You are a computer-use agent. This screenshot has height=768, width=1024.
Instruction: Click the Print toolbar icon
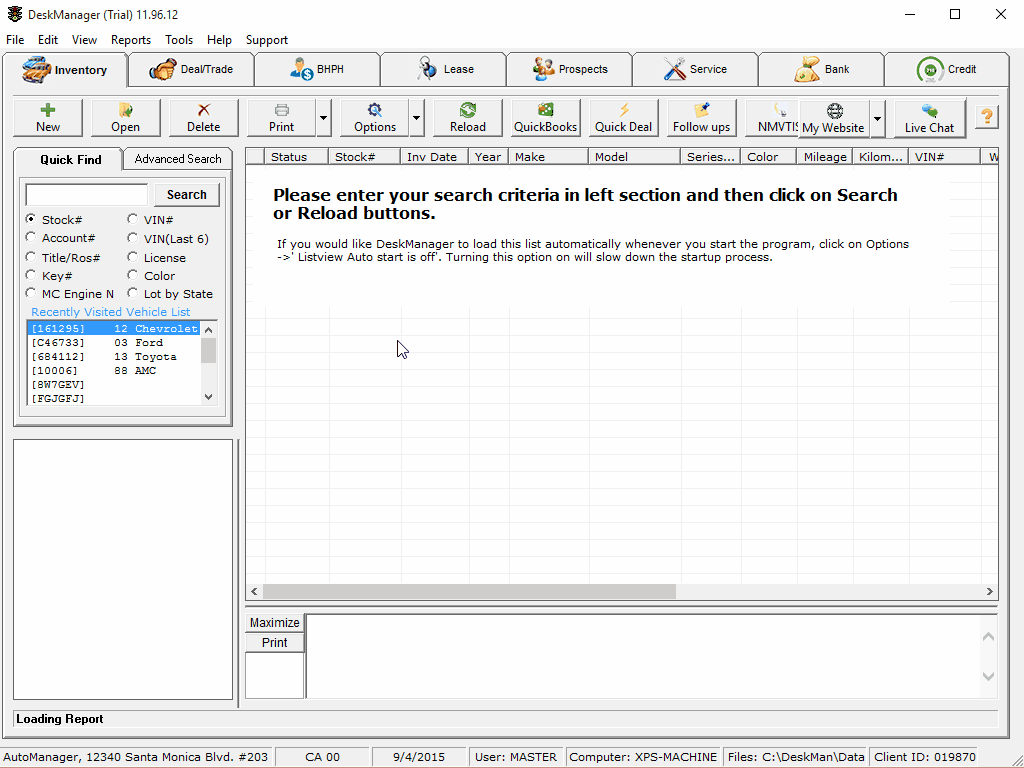(281, 118)
